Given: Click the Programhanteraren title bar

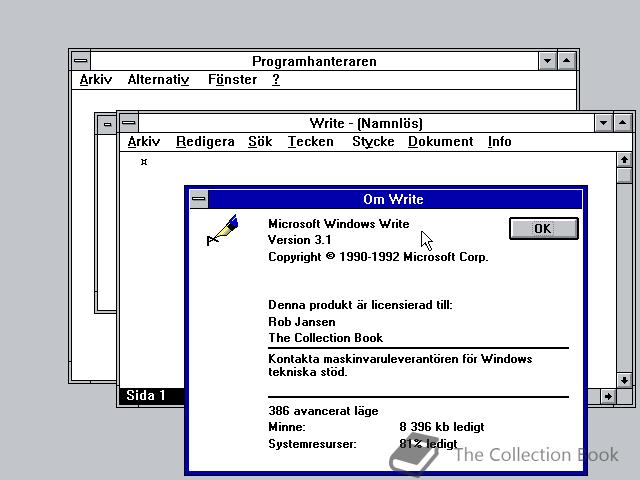Looking at the screenshot, I should click(x=314, y=61).
